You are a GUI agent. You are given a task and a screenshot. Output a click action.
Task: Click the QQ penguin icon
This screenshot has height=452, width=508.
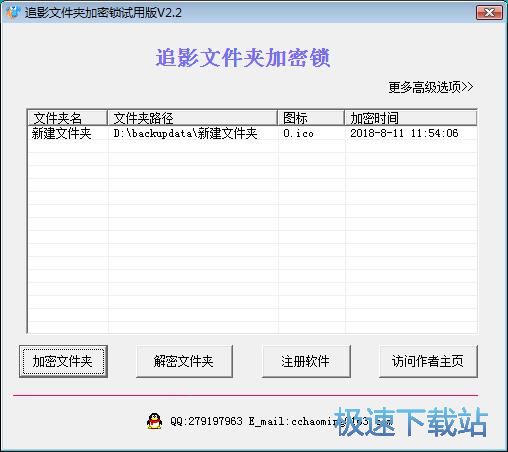coord(154,421)
